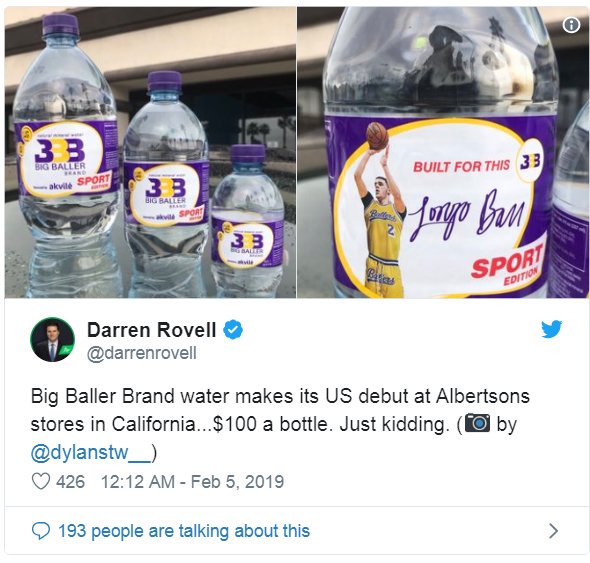Click the smallest water bottle in photo
590x563 pixels.
point(247,221)
